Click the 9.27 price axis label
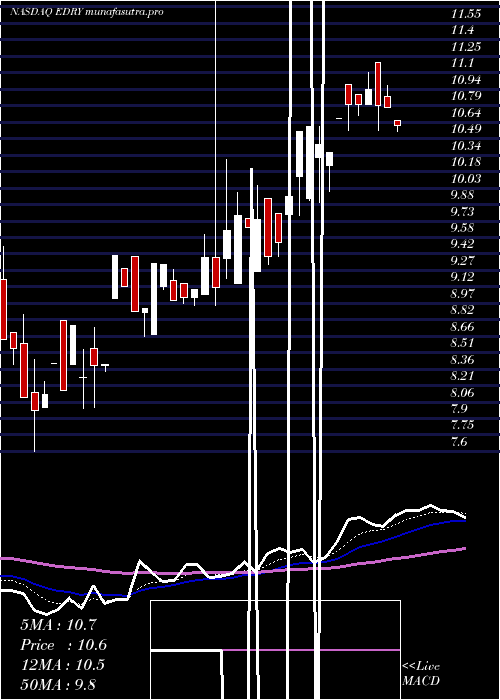Image resolution: width=500 pixels, height=700 pixels. 462,261
